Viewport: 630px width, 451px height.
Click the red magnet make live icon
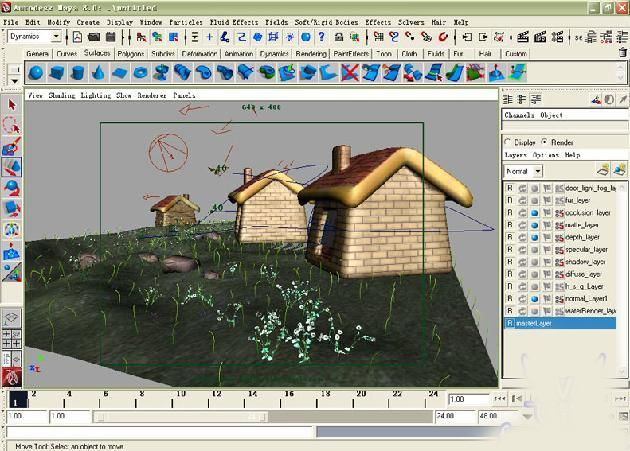443,37
